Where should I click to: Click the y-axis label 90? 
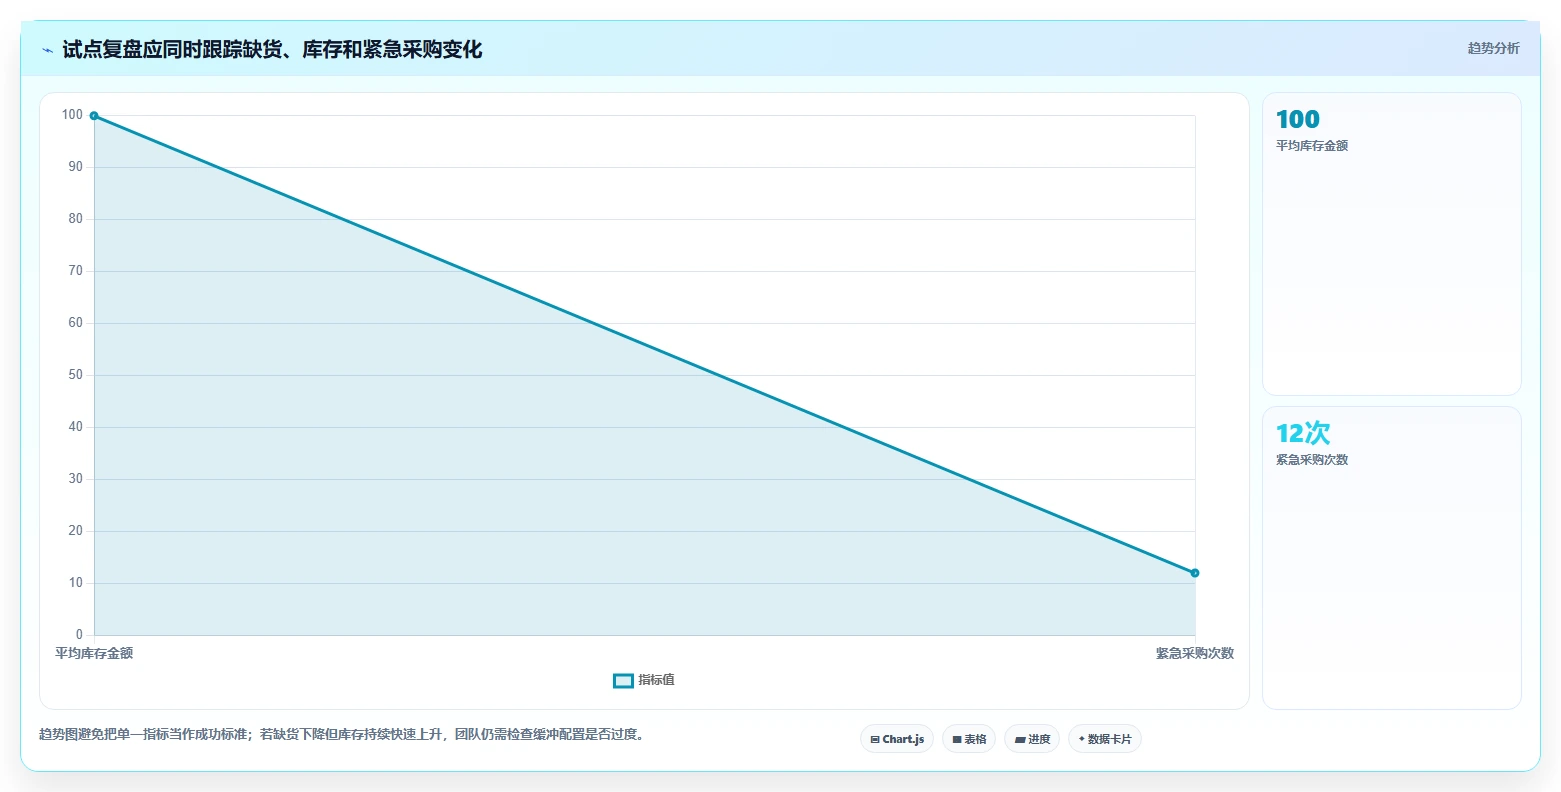point(75,167)
